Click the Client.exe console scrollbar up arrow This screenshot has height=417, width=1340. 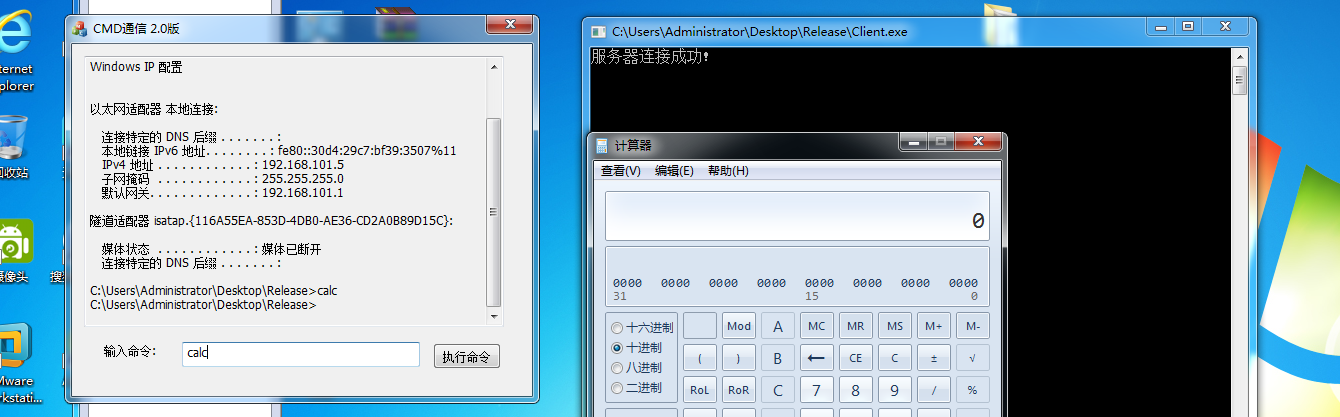1239,58
